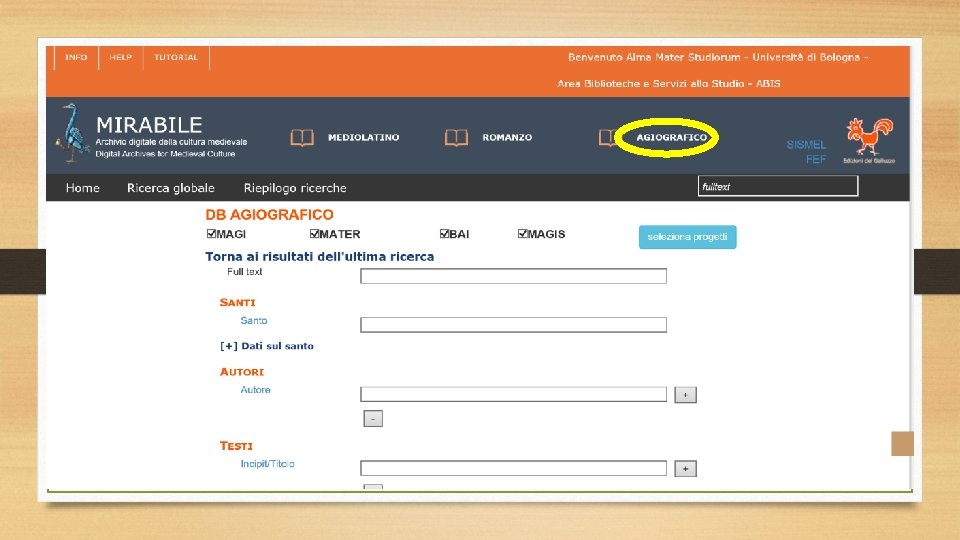Click the tan square on right edge
Image resolution: width=960 pixels, height=540 pixels.
pos(902,444)
